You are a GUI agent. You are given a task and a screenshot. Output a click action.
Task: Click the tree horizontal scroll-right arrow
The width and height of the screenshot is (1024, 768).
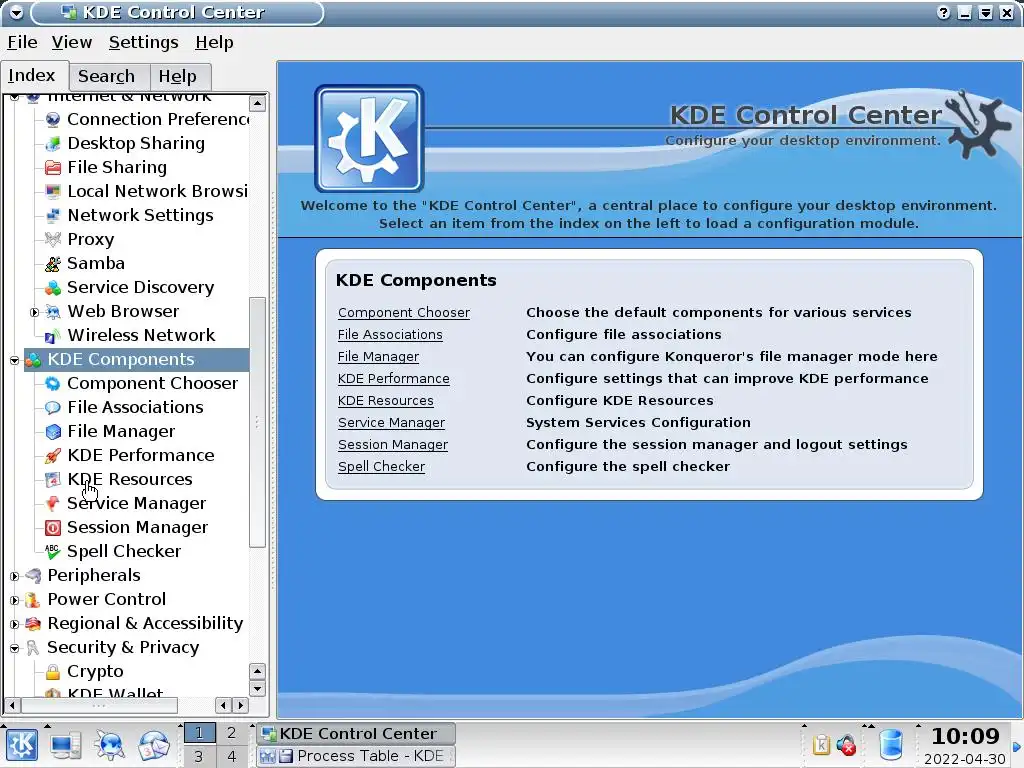(241, 705)
